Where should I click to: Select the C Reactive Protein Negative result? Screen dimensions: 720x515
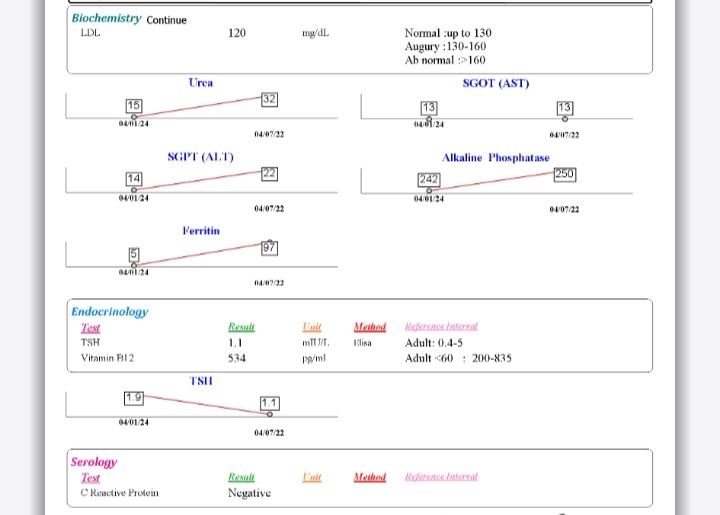point(249,493)
